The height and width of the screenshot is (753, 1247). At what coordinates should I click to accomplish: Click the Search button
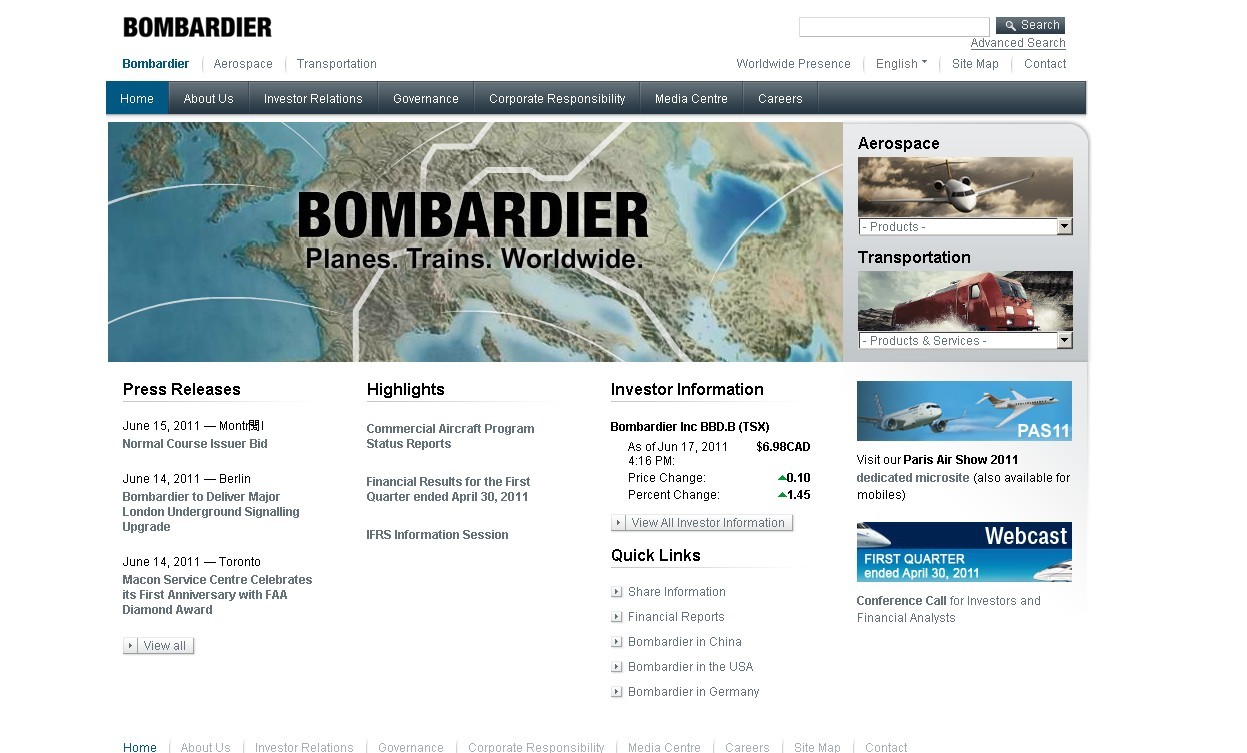[x=1030, y=25]
